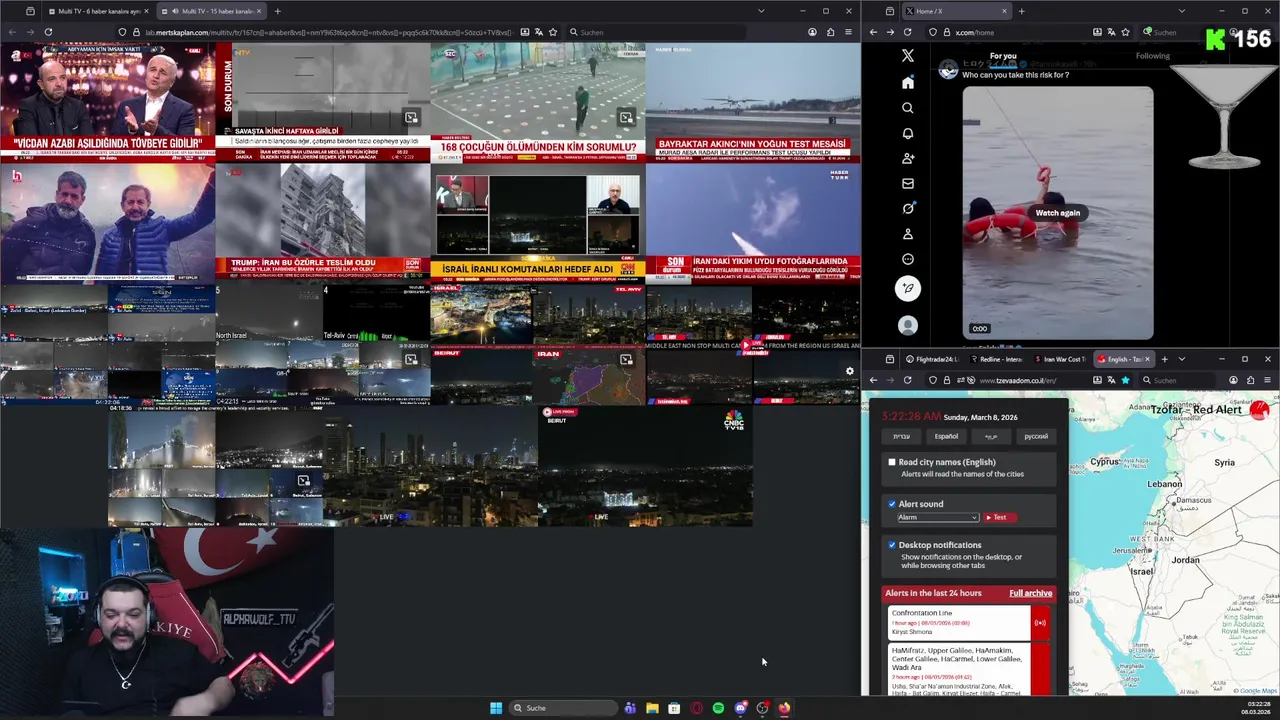This screenshot has height=720, width=1280.
Task: Click translate icon in X address bar
Action: coord(1113,32)
